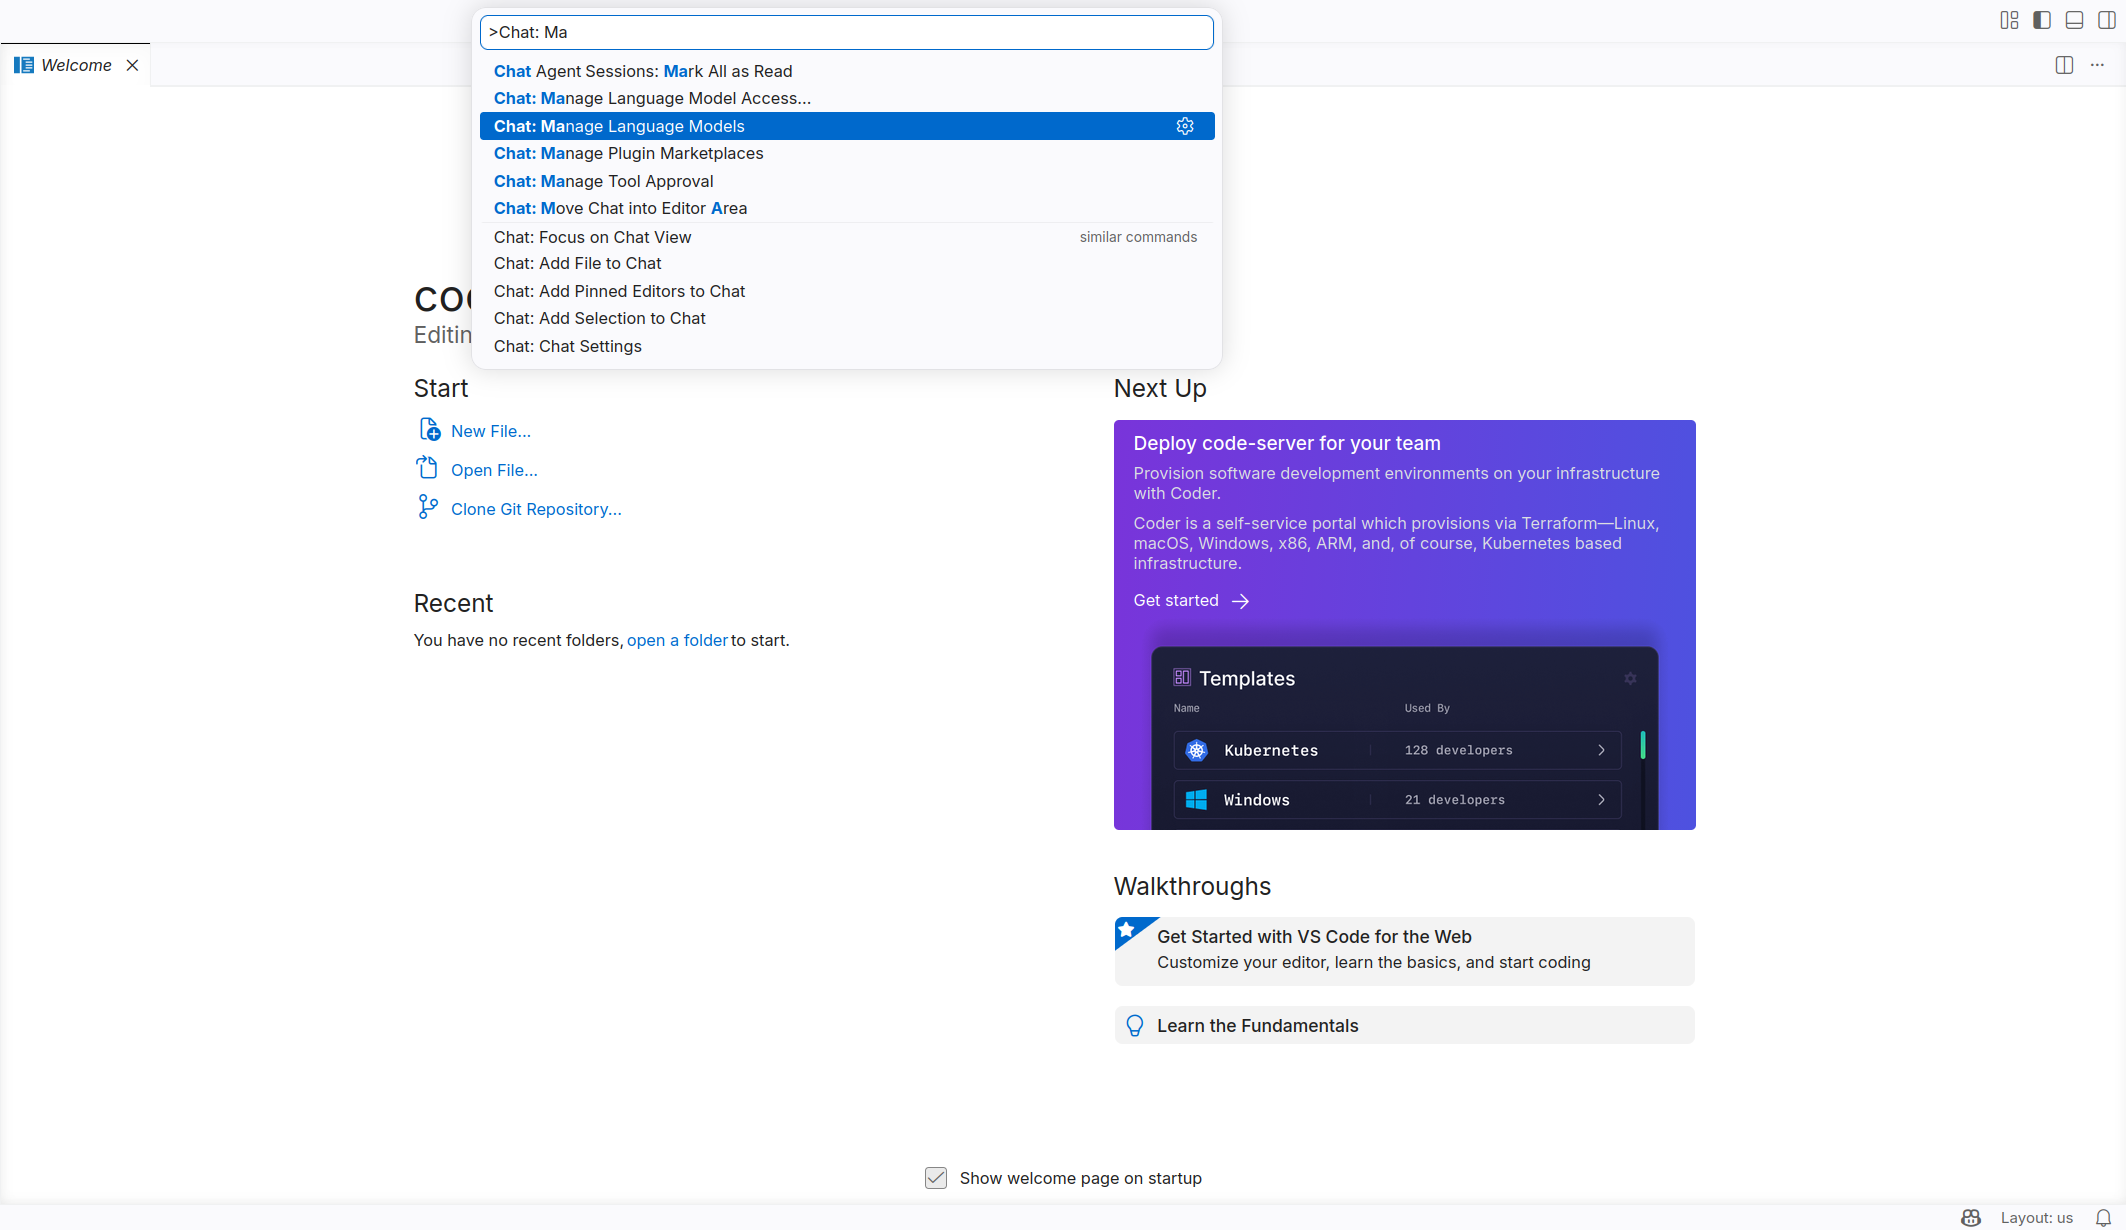Choose Chat: Manage Tool Approval
The image size is (2126, 1230).
click(x=847, y=181)
